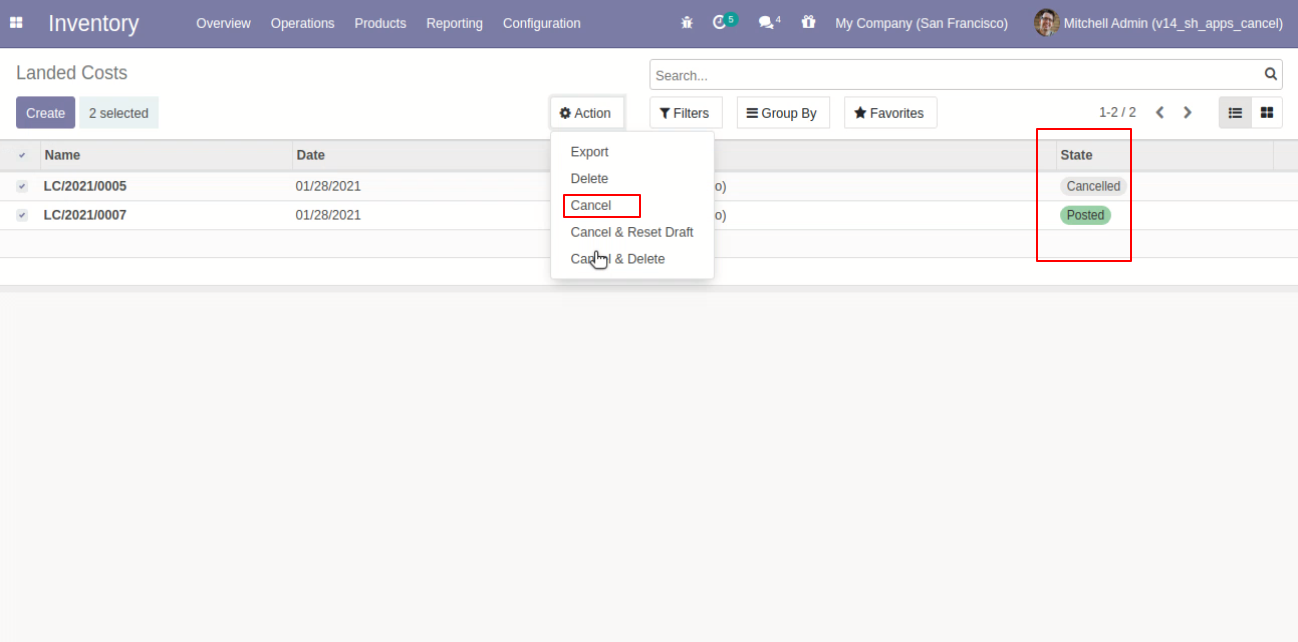The width and height of the screenshot is (1298, 642).
Task: Open the Products menu
Action: point(380,23)
